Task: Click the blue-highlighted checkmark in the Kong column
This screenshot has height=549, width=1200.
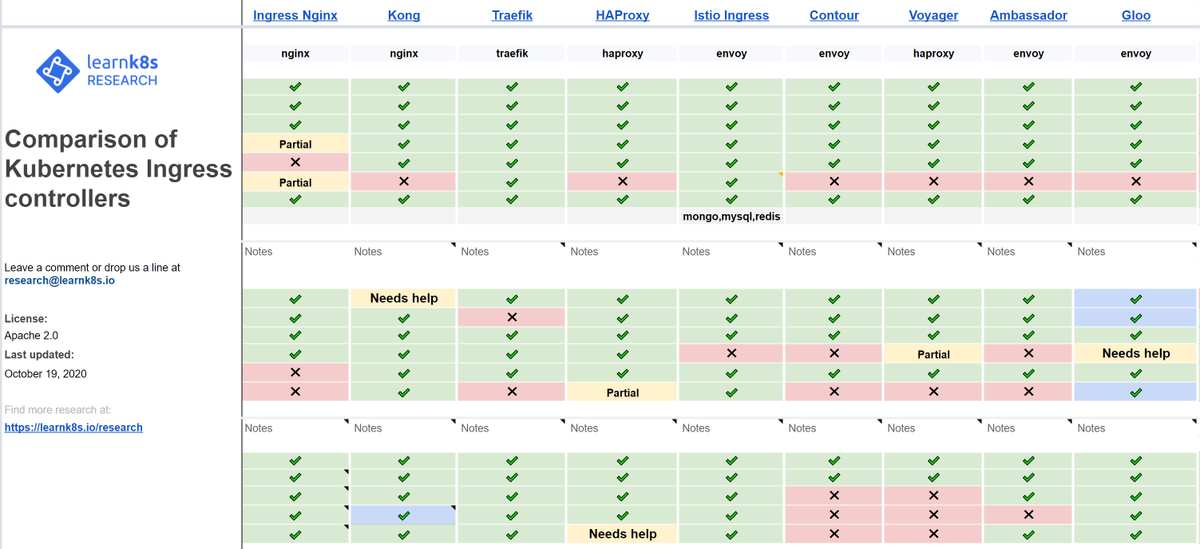Action: click(404, 516)
